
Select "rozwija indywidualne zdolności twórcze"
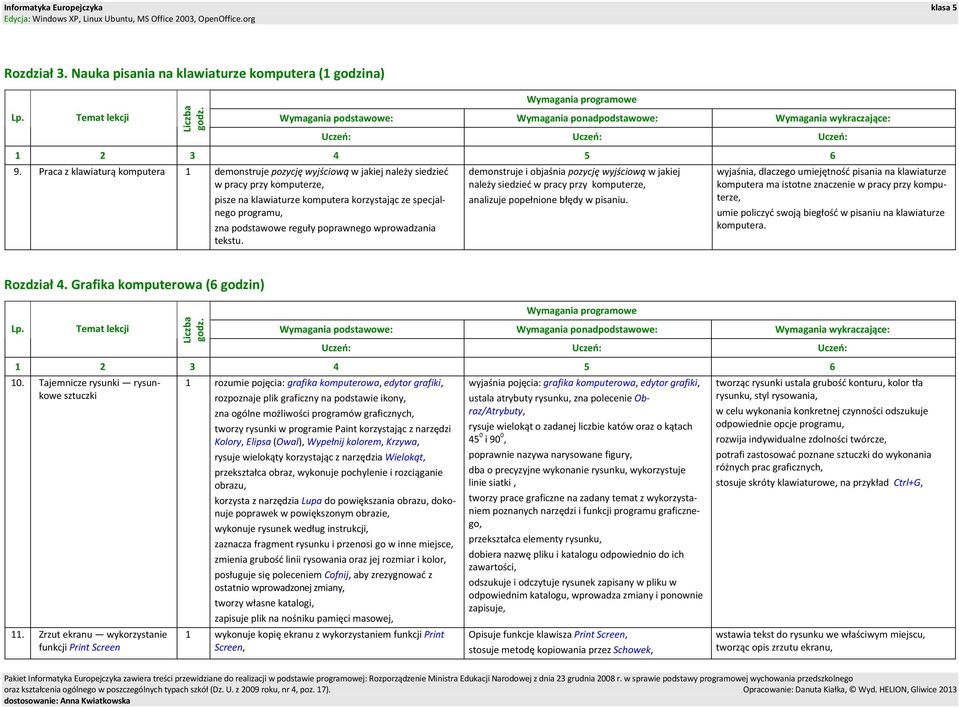click(x=801, y=440)
